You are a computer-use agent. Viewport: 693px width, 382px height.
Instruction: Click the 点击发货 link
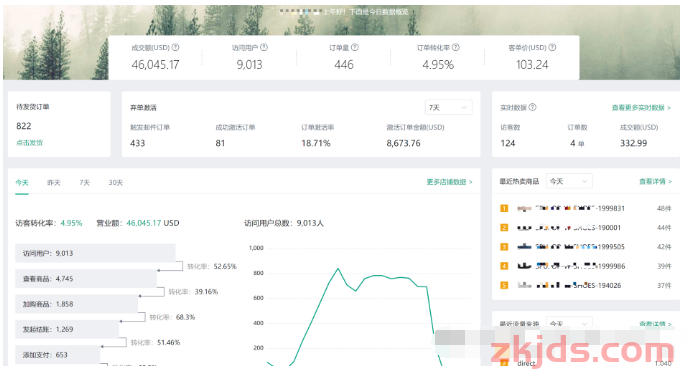click(30, 143)
